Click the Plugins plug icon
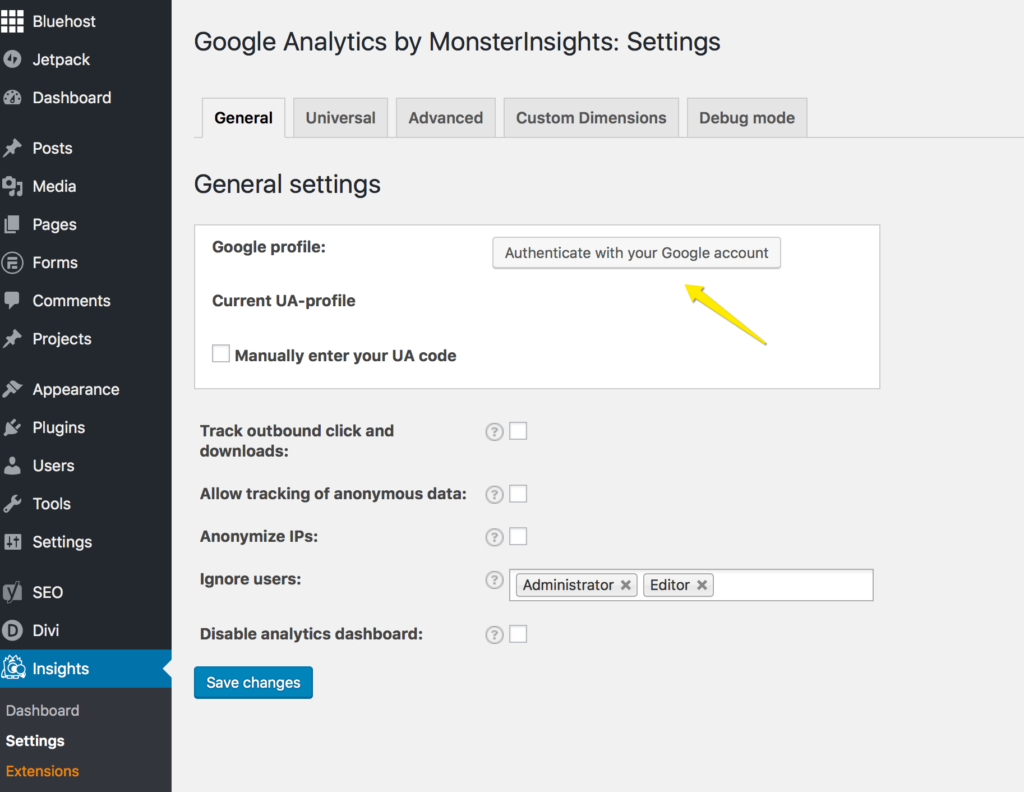This screenshot has width=1024, height=792. (12, 428)
